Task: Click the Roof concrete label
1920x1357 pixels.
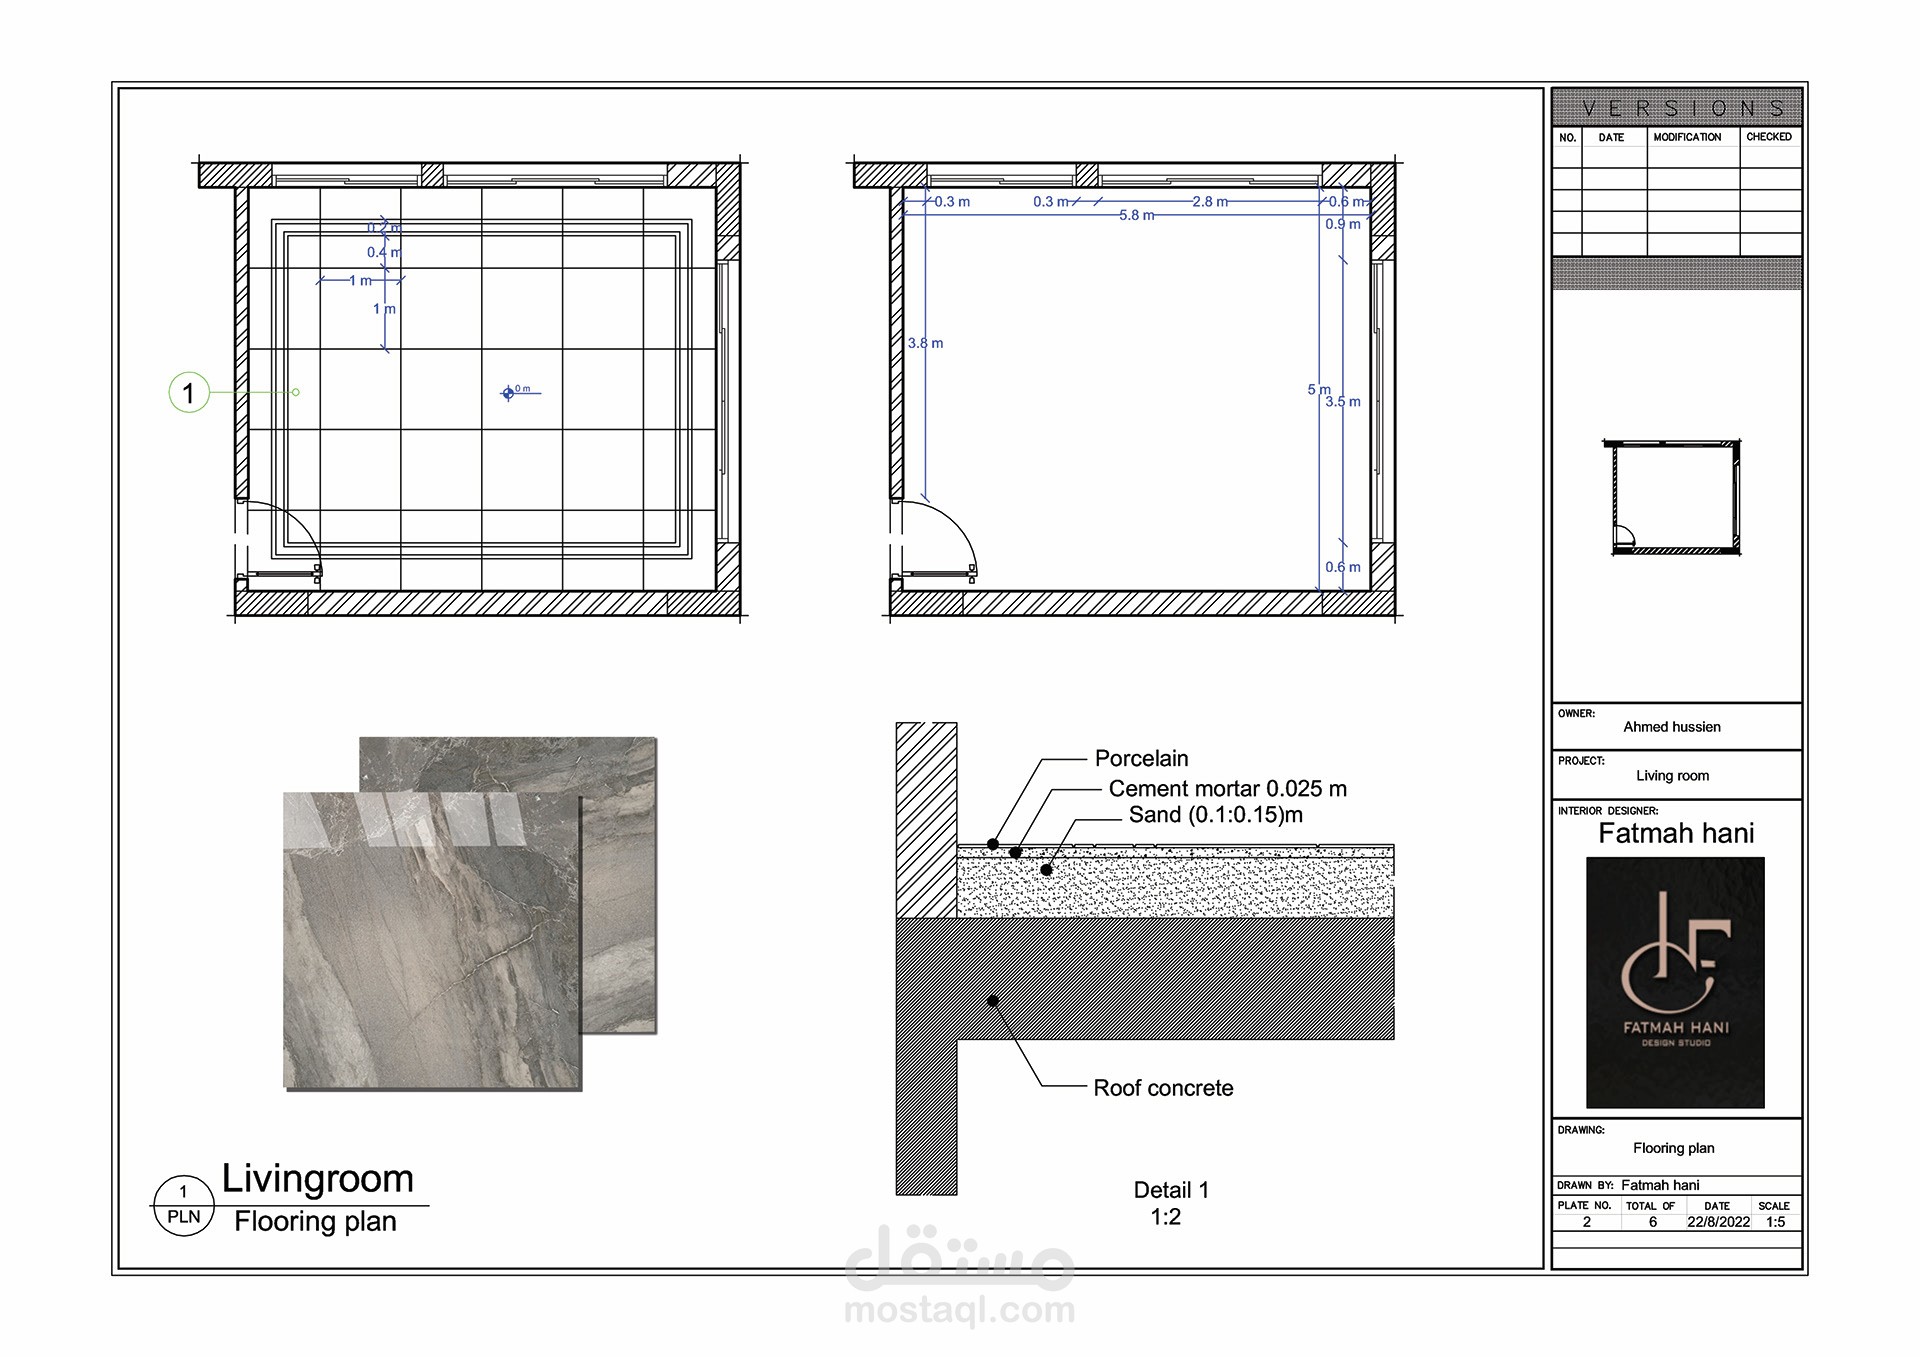Action: click(x=1163, y=1088)
